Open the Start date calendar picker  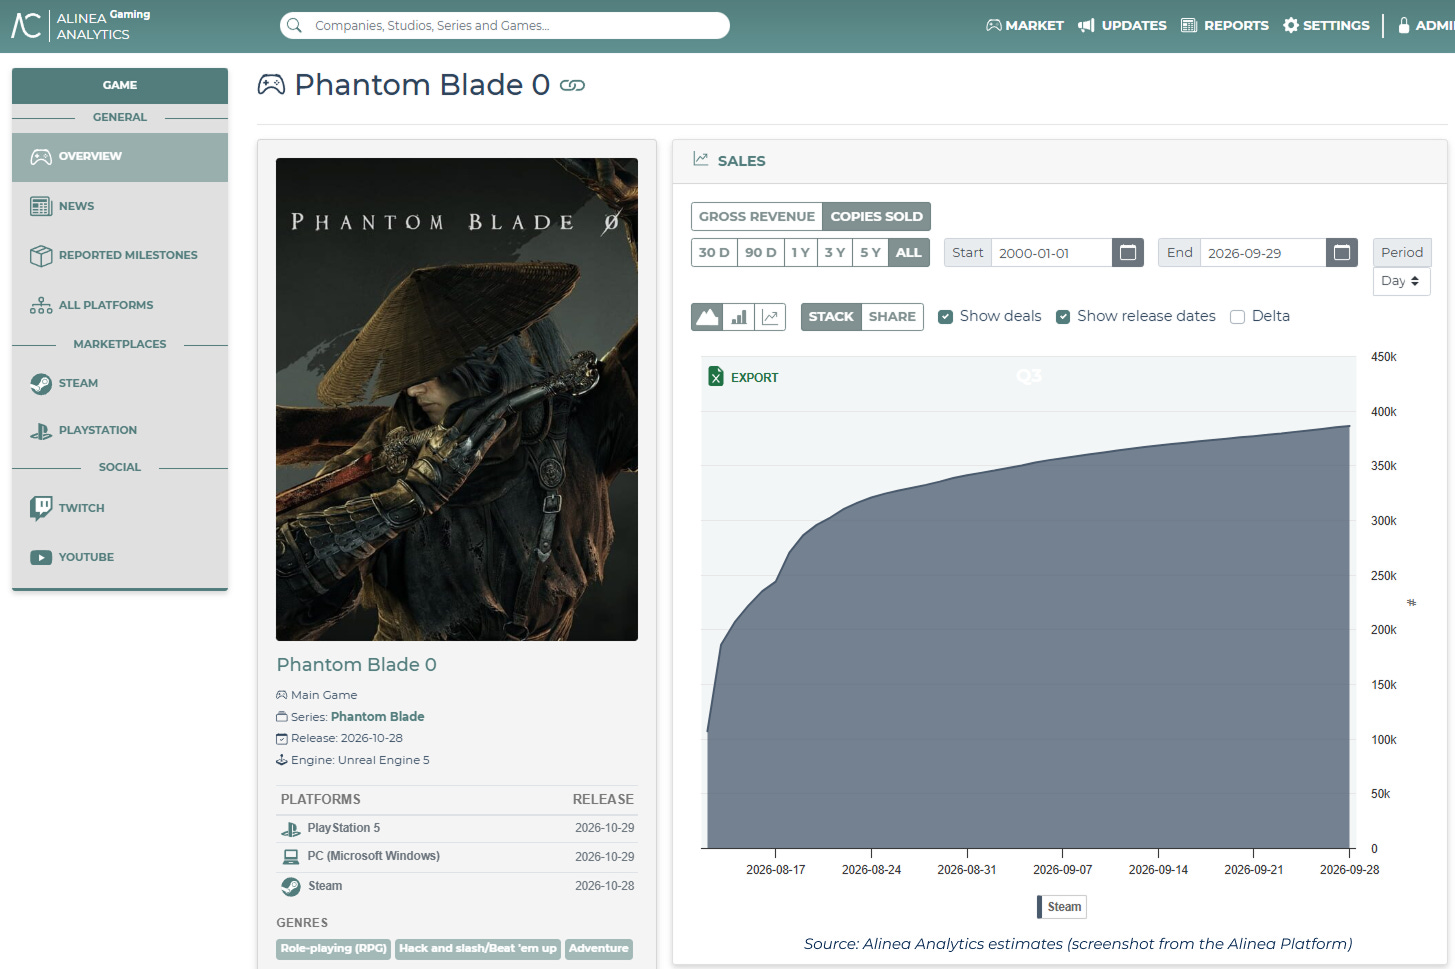coord(1128,253)
